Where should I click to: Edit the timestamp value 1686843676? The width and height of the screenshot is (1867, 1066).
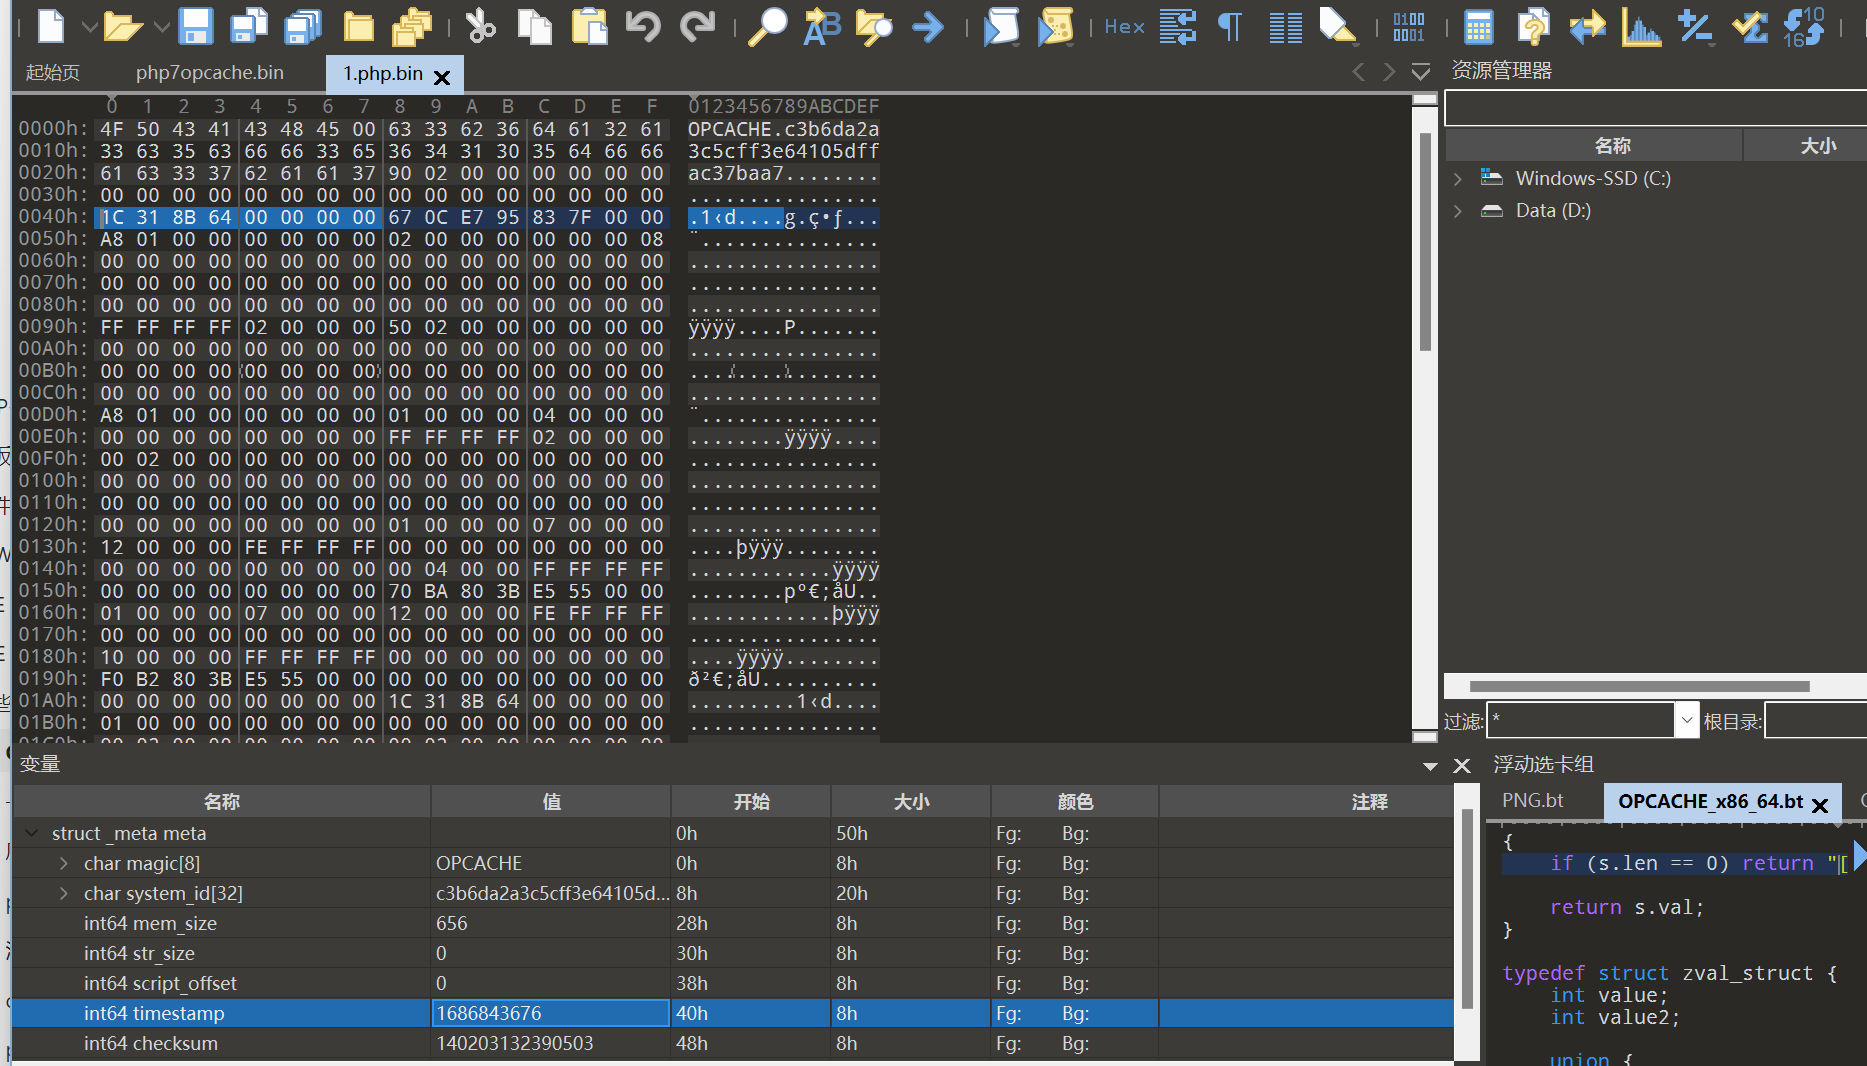pos(550,1013)
